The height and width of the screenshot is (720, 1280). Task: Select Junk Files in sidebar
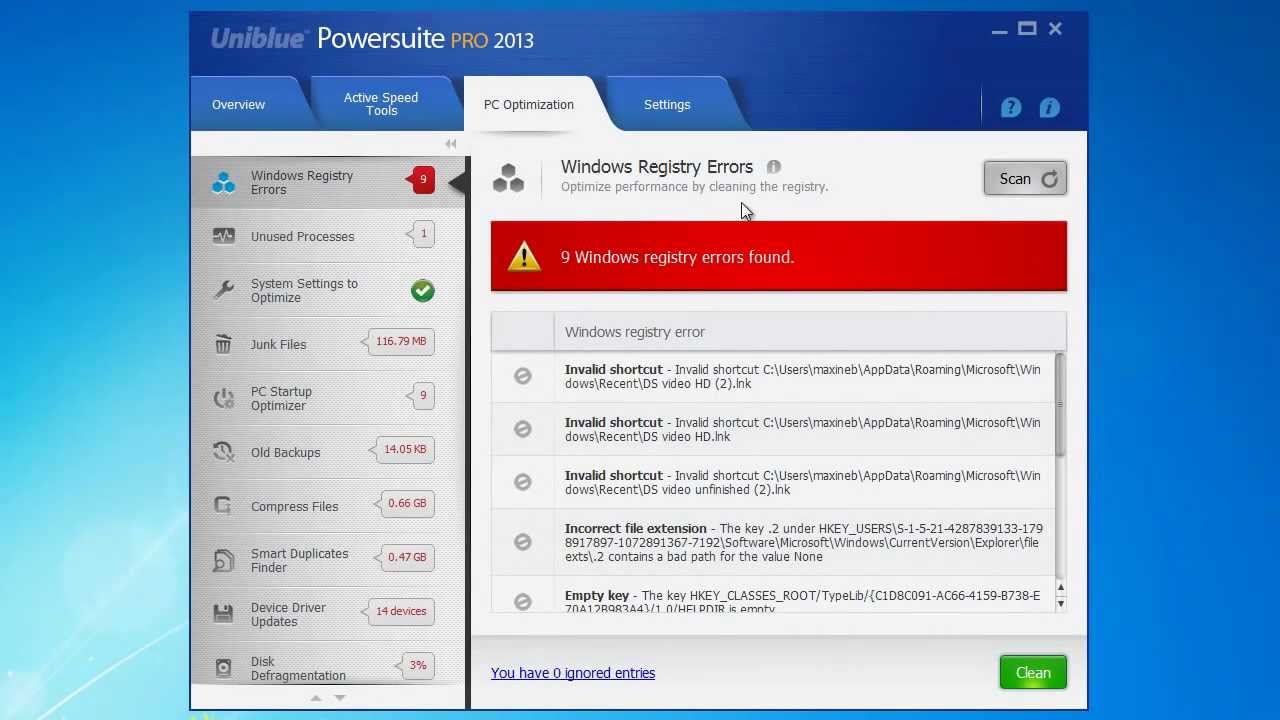point(327,344)
